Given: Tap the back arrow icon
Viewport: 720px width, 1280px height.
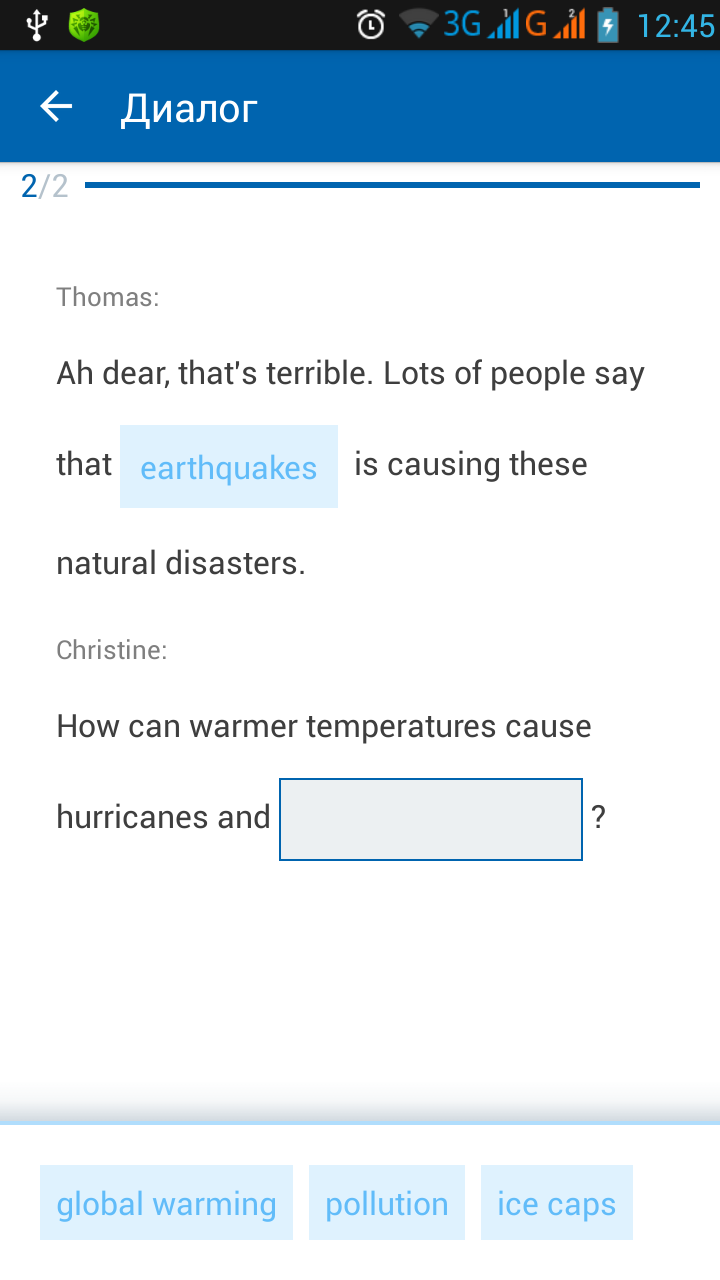Looking at the screenshot, I should coord(57,107).
